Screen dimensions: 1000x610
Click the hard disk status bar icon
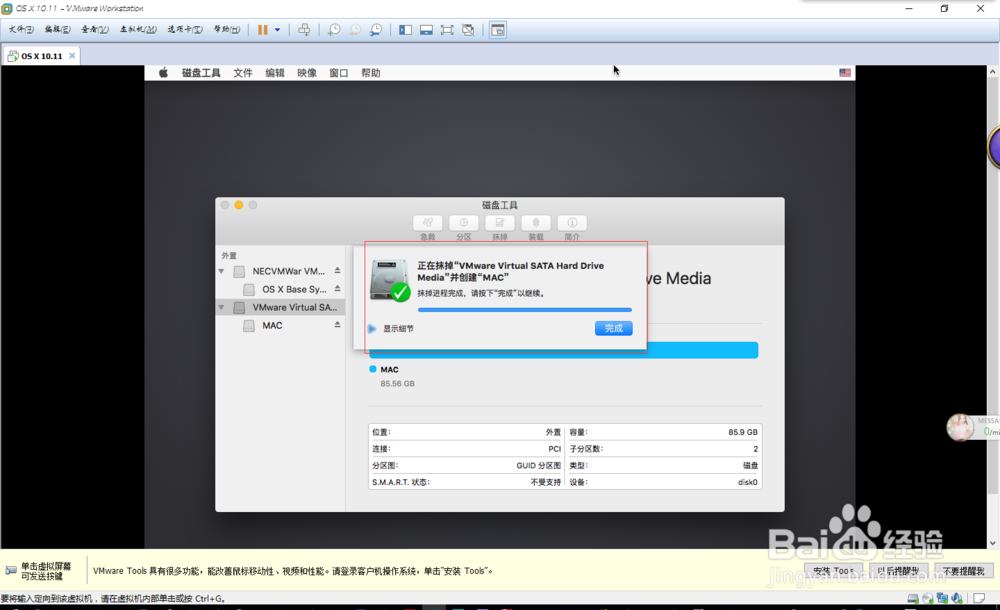[x=913, y=599]
